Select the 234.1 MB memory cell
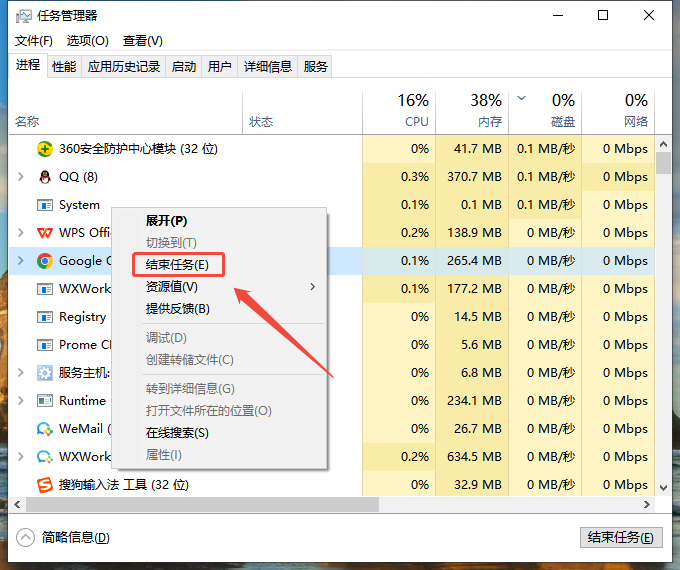This screenshot has height=570, width=680. (472, 401)
